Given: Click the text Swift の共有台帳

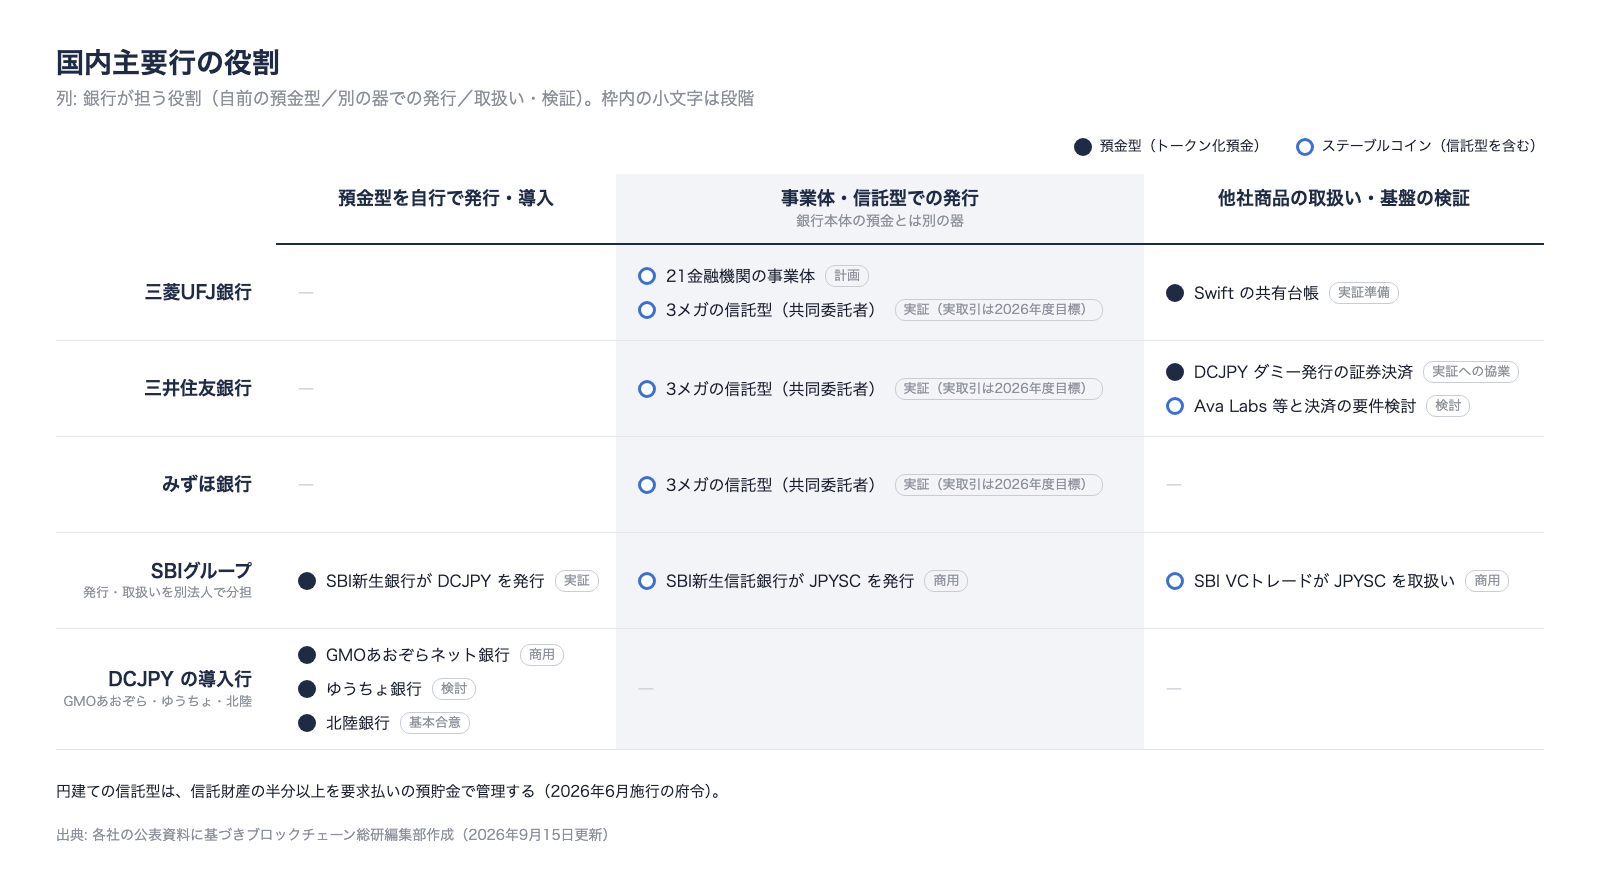Looking at the screenshot, I should [1256, 293].
